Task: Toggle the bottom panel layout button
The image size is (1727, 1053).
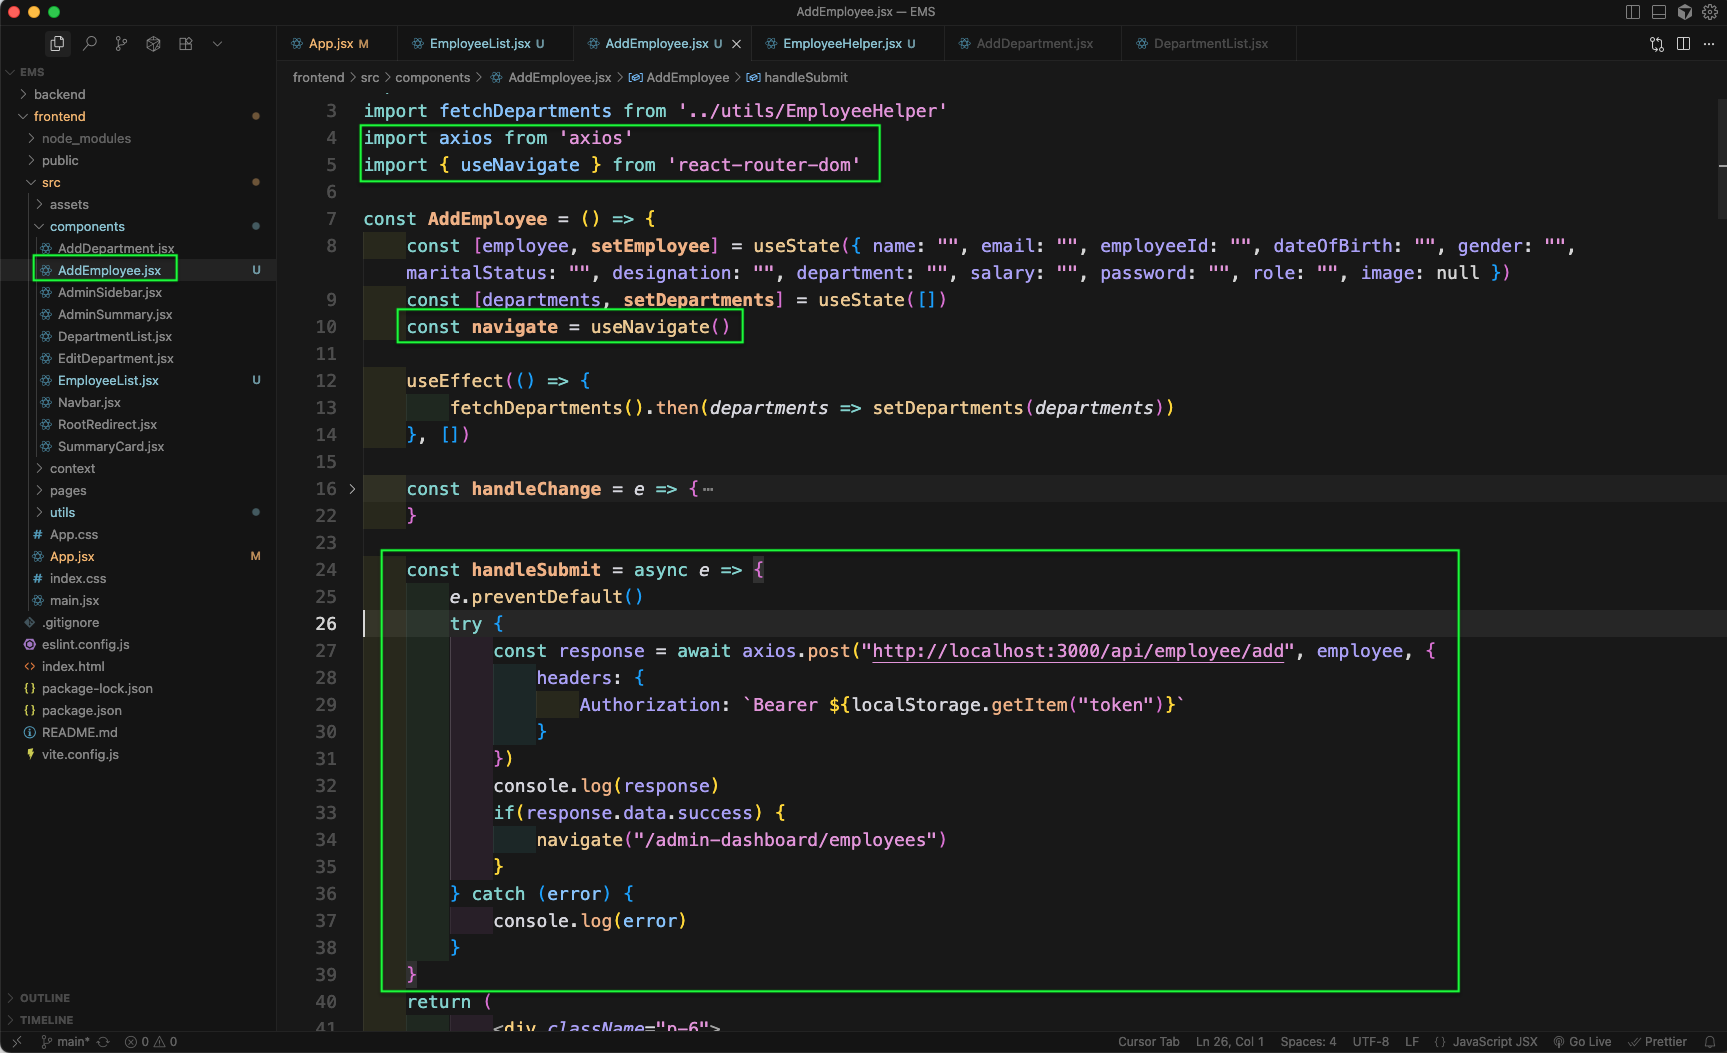Action: (1659, 12)
